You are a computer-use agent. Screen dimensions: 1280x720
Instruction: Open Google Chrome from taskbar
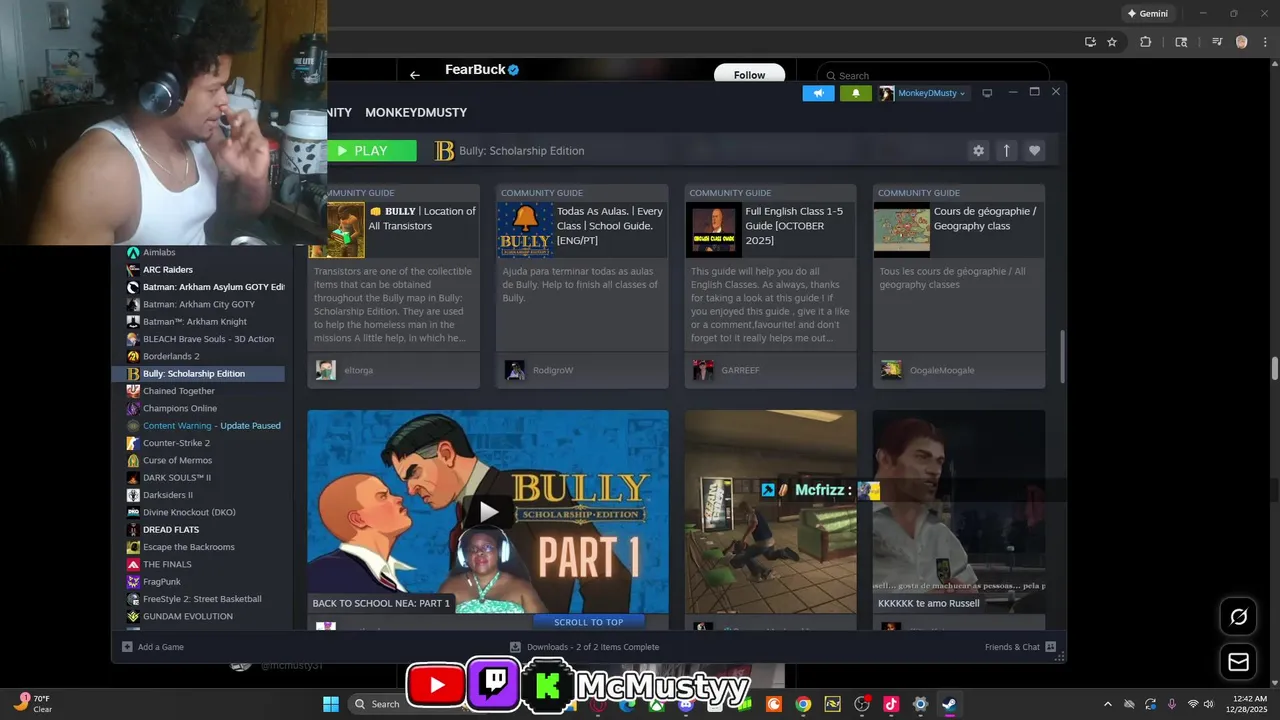pos(803,704)
